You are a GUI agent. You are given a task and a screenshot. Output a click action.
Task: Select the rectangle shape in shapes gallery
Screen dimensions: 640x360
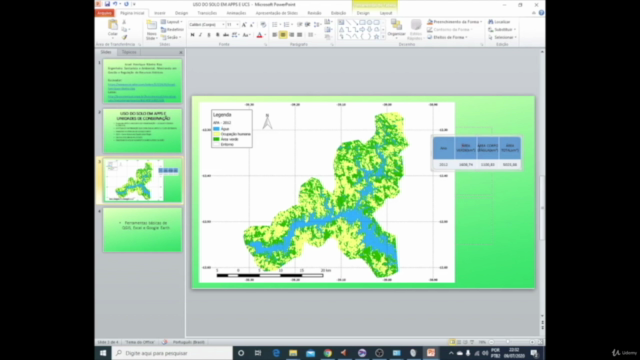tap(362, 22)
